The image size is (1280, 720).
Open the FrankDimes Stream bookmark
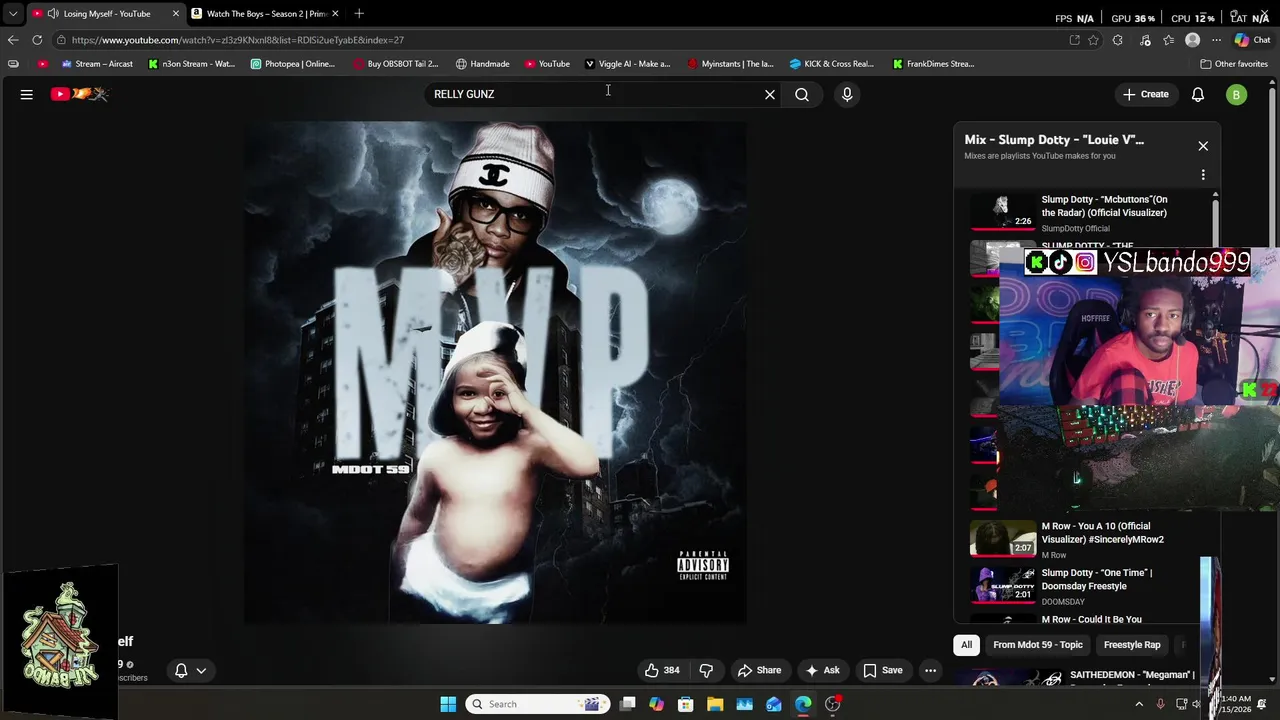coord(933,64)
